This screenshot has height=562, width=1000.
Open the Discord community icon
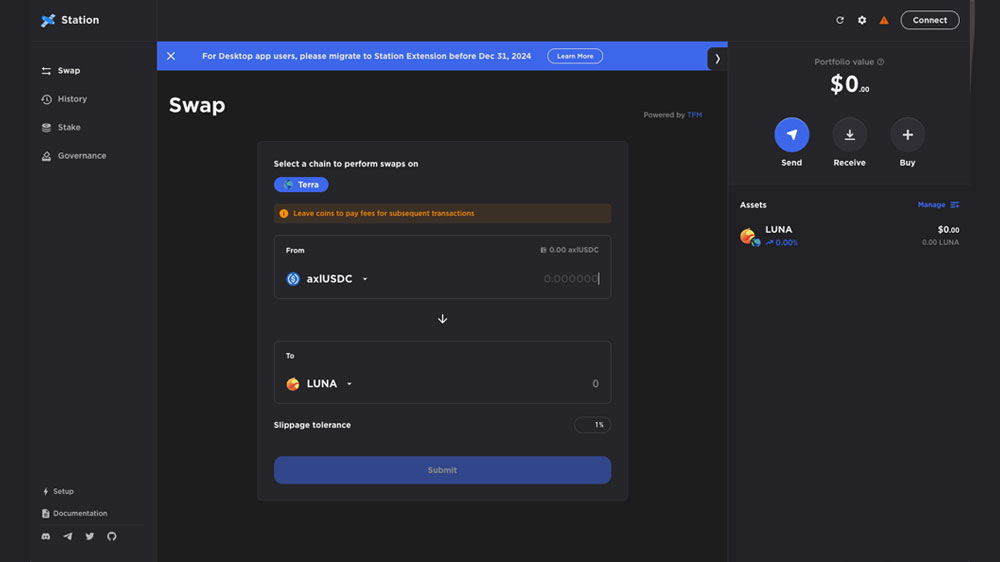pos(46,536)
